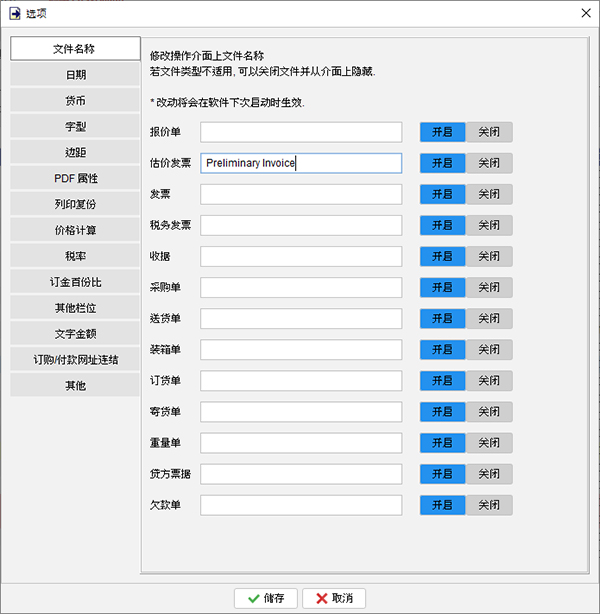The height and width of the screenshot is (614, 600).
Task: Close the 选项 dialog window
Action: 586,13
